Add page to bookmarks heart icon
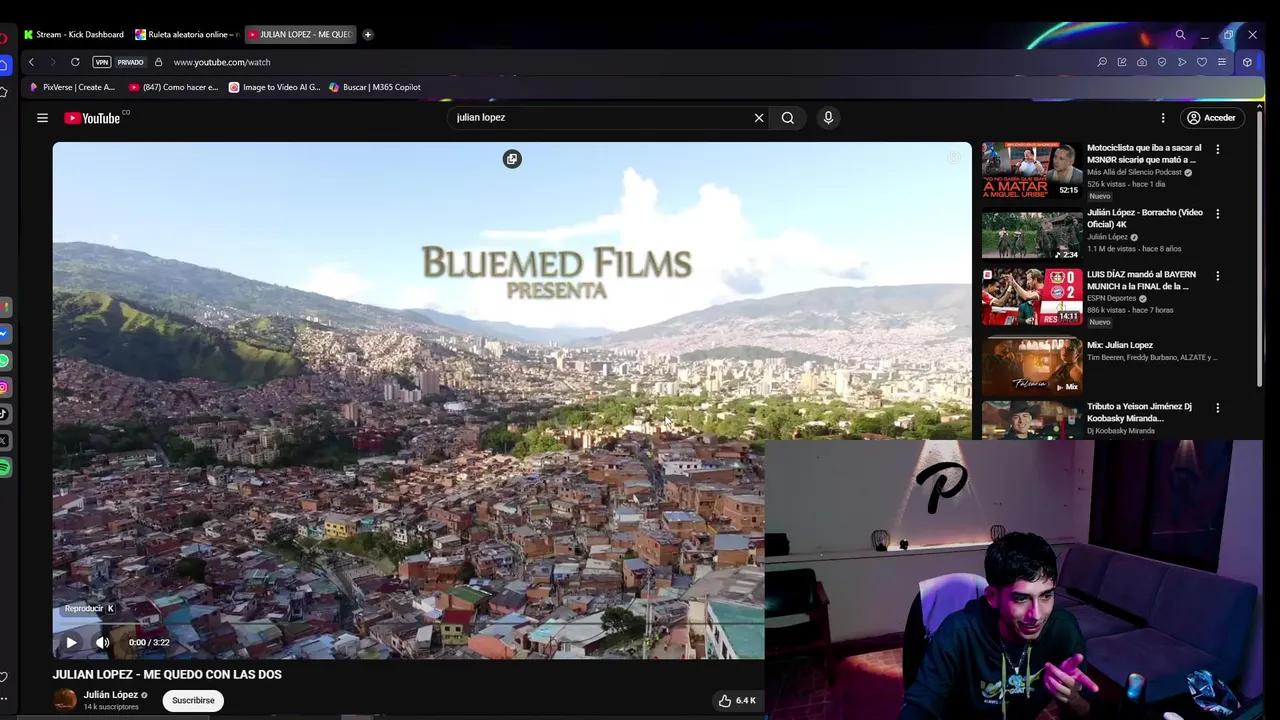This screenshot has width=1280, height=720. click(1202, 62)
